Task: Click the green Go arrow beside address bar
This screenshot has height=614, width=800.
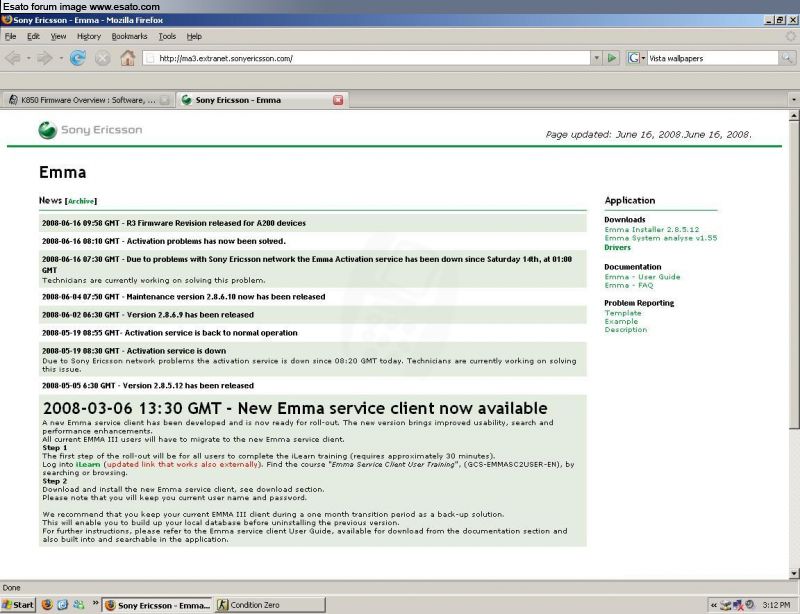Action: tap(612, 58)
